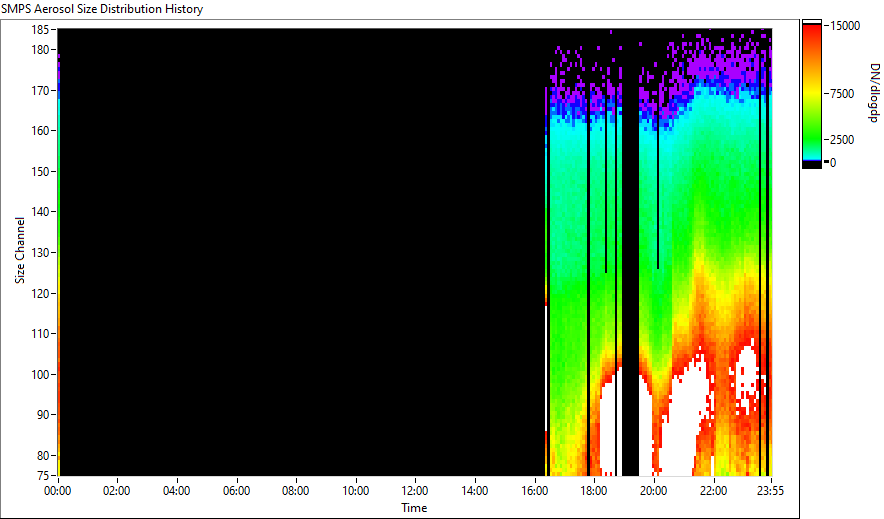Click the 'dN/dlogdp' color scale label
This screenshot has width=884, height=519.
pyautogui.click(x=874, y=93)
